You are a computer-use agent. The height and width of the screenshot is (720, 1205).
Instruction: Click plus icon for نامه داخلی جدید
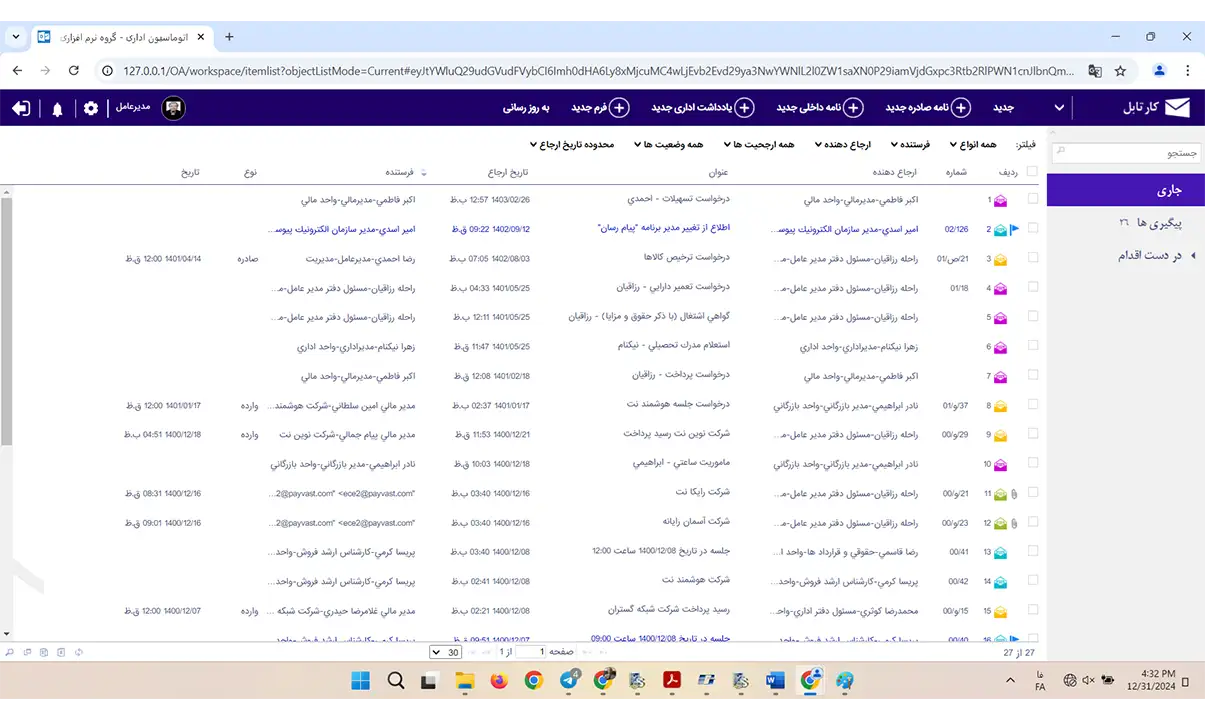pyautogui.click(x=853, y=108)
